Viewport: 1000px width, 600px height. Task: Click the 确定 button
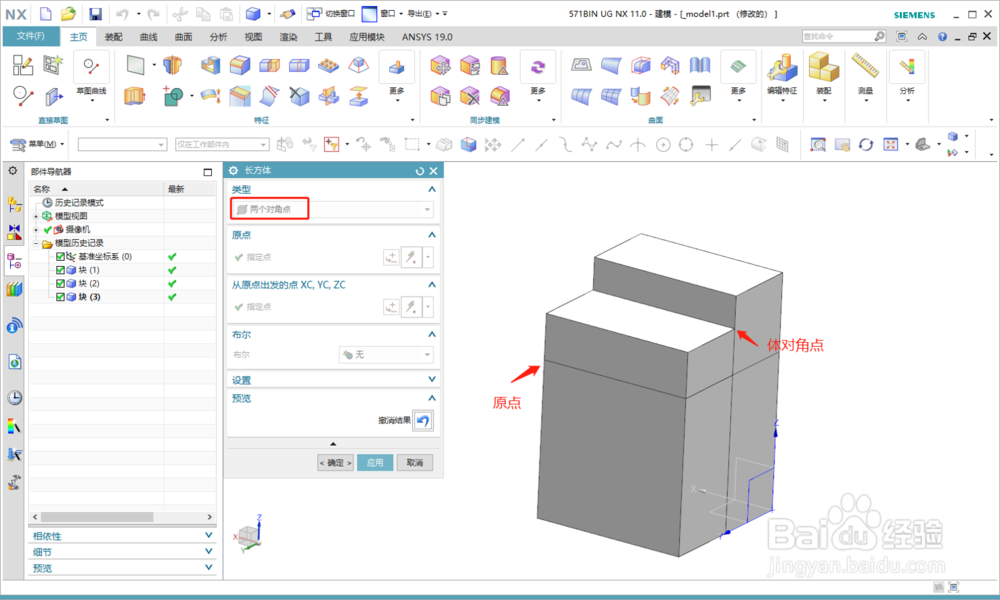tap(335, 462)
